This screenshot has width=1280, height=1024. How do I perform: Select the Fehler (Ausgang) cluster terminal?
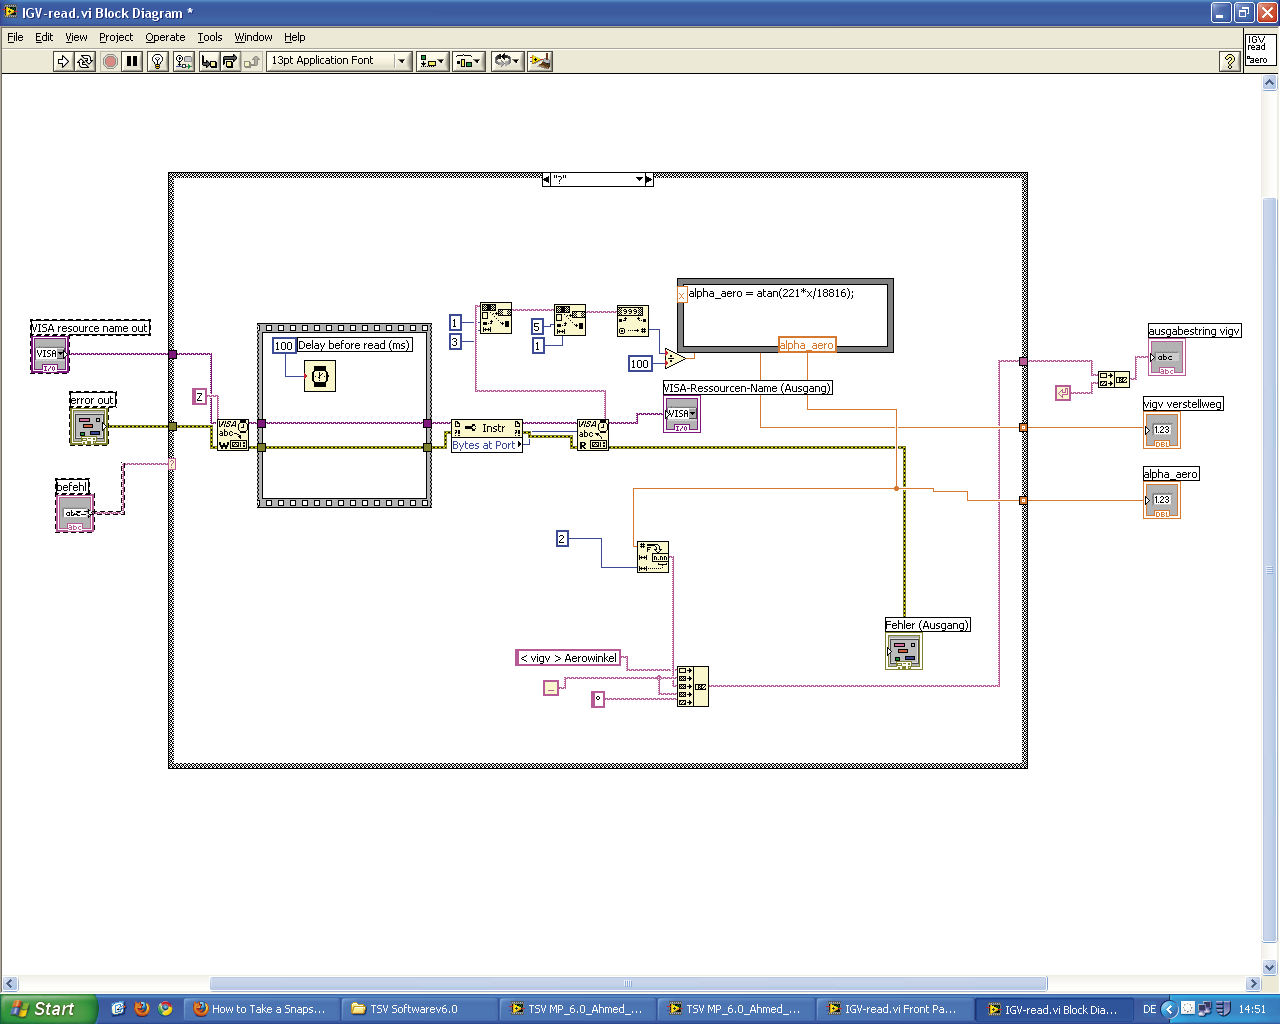click(904, 651)
